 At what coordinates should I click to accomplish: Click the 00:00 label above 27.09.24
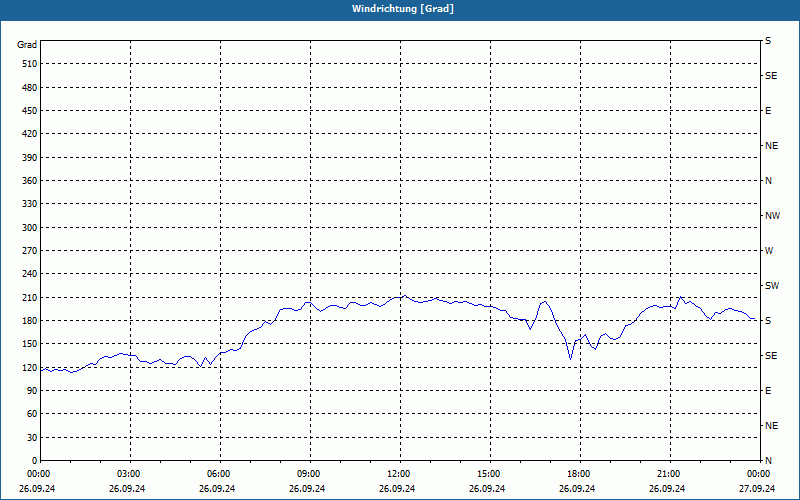(759, 474)
